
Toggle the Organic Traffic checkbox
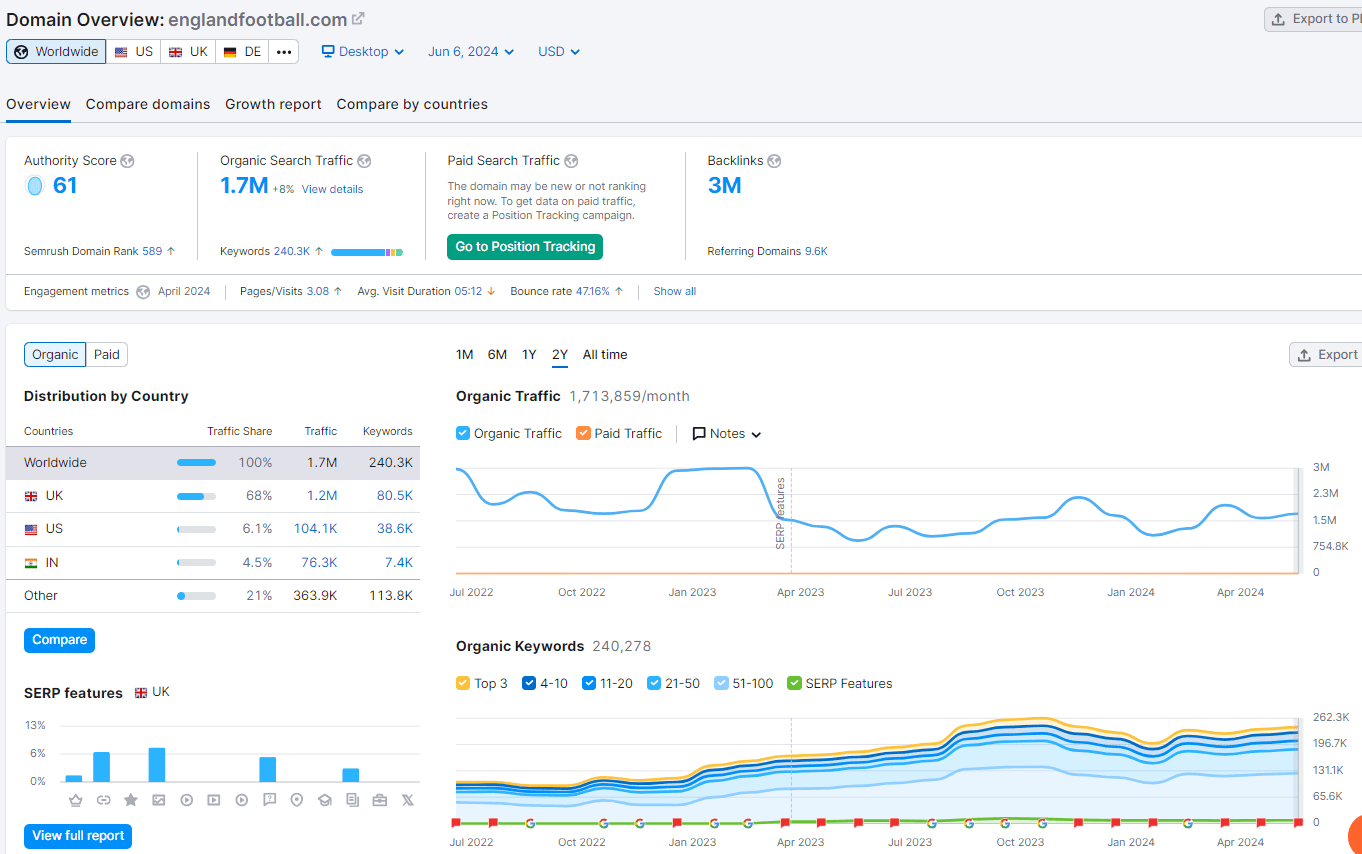[x=463, y=434]
